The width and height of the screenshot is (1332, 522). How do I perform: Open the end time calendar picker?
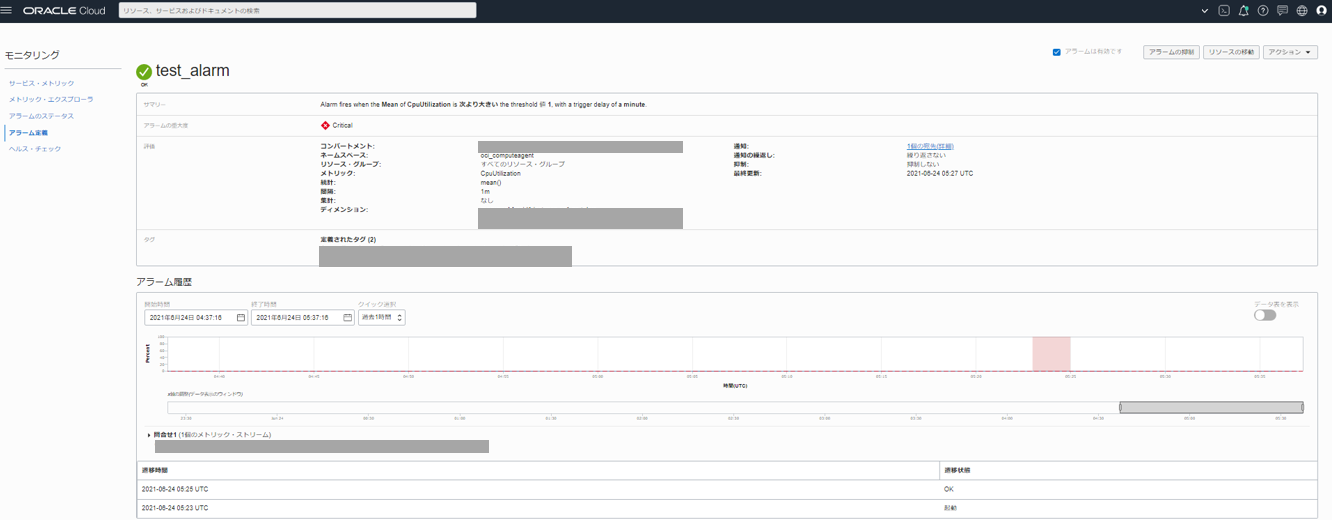point(347,317)
